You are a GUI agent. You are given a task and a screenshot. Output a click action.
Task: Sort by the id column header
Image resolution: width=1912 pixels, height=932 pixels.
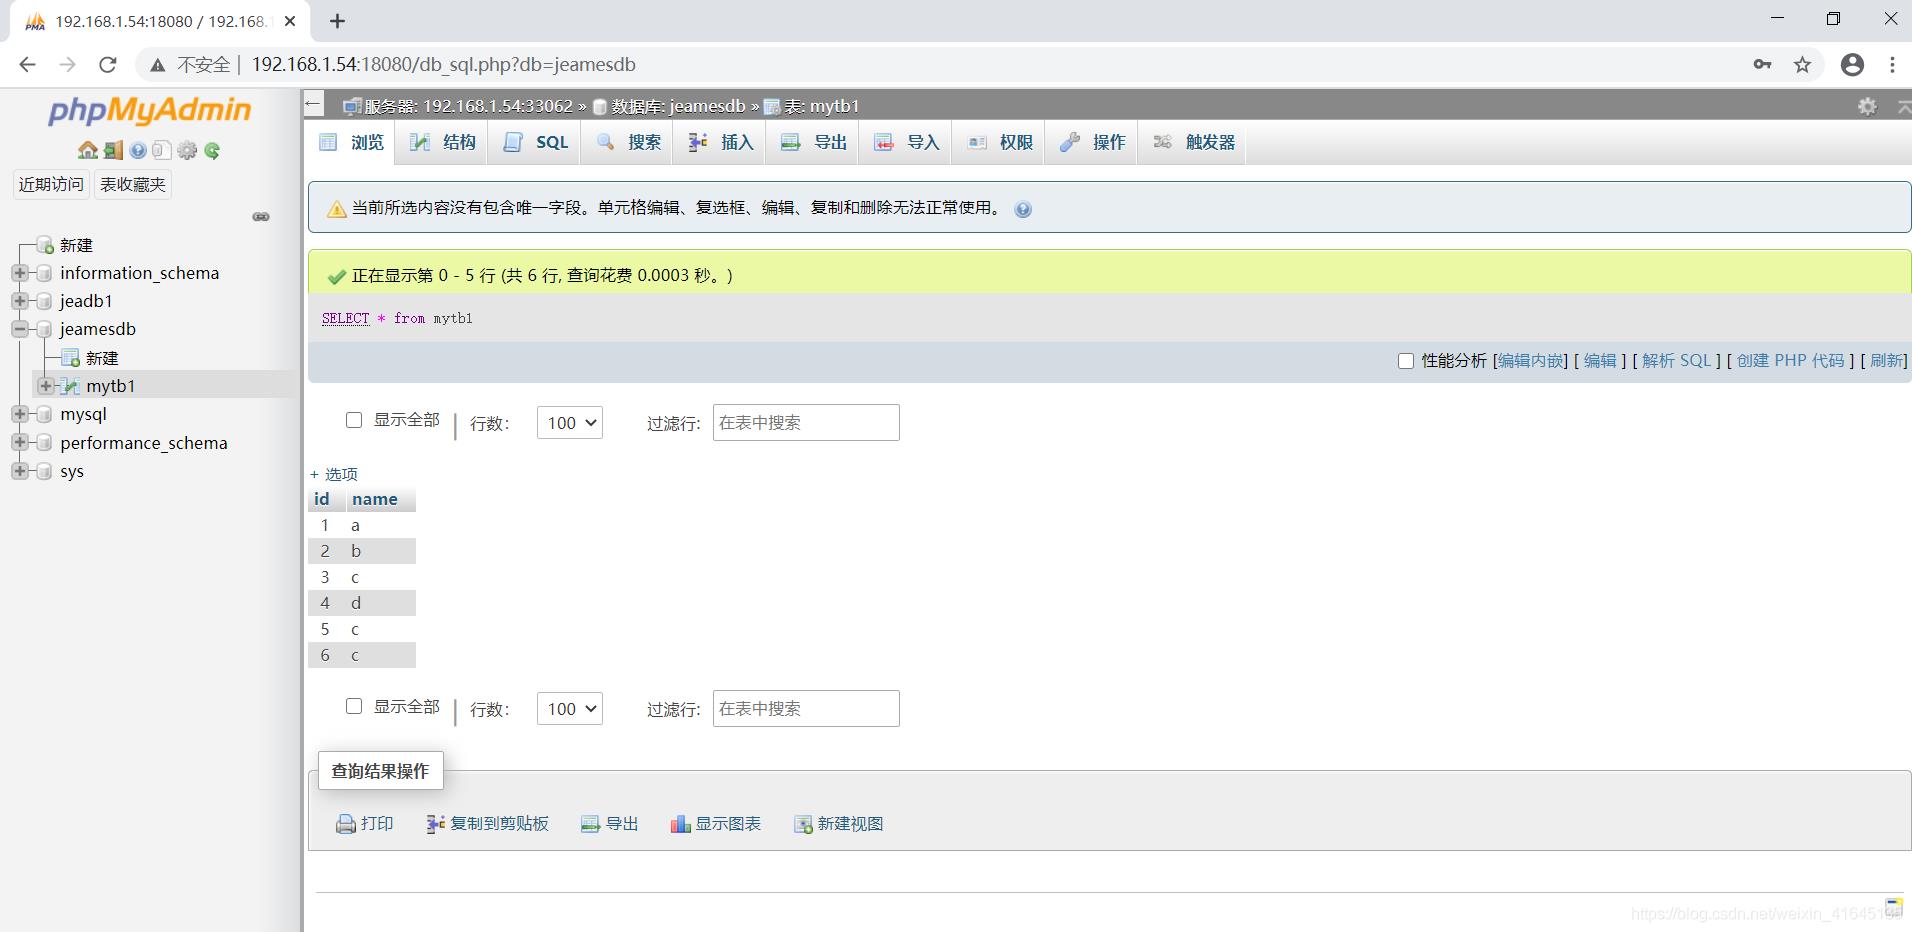(x=321, y=499)
